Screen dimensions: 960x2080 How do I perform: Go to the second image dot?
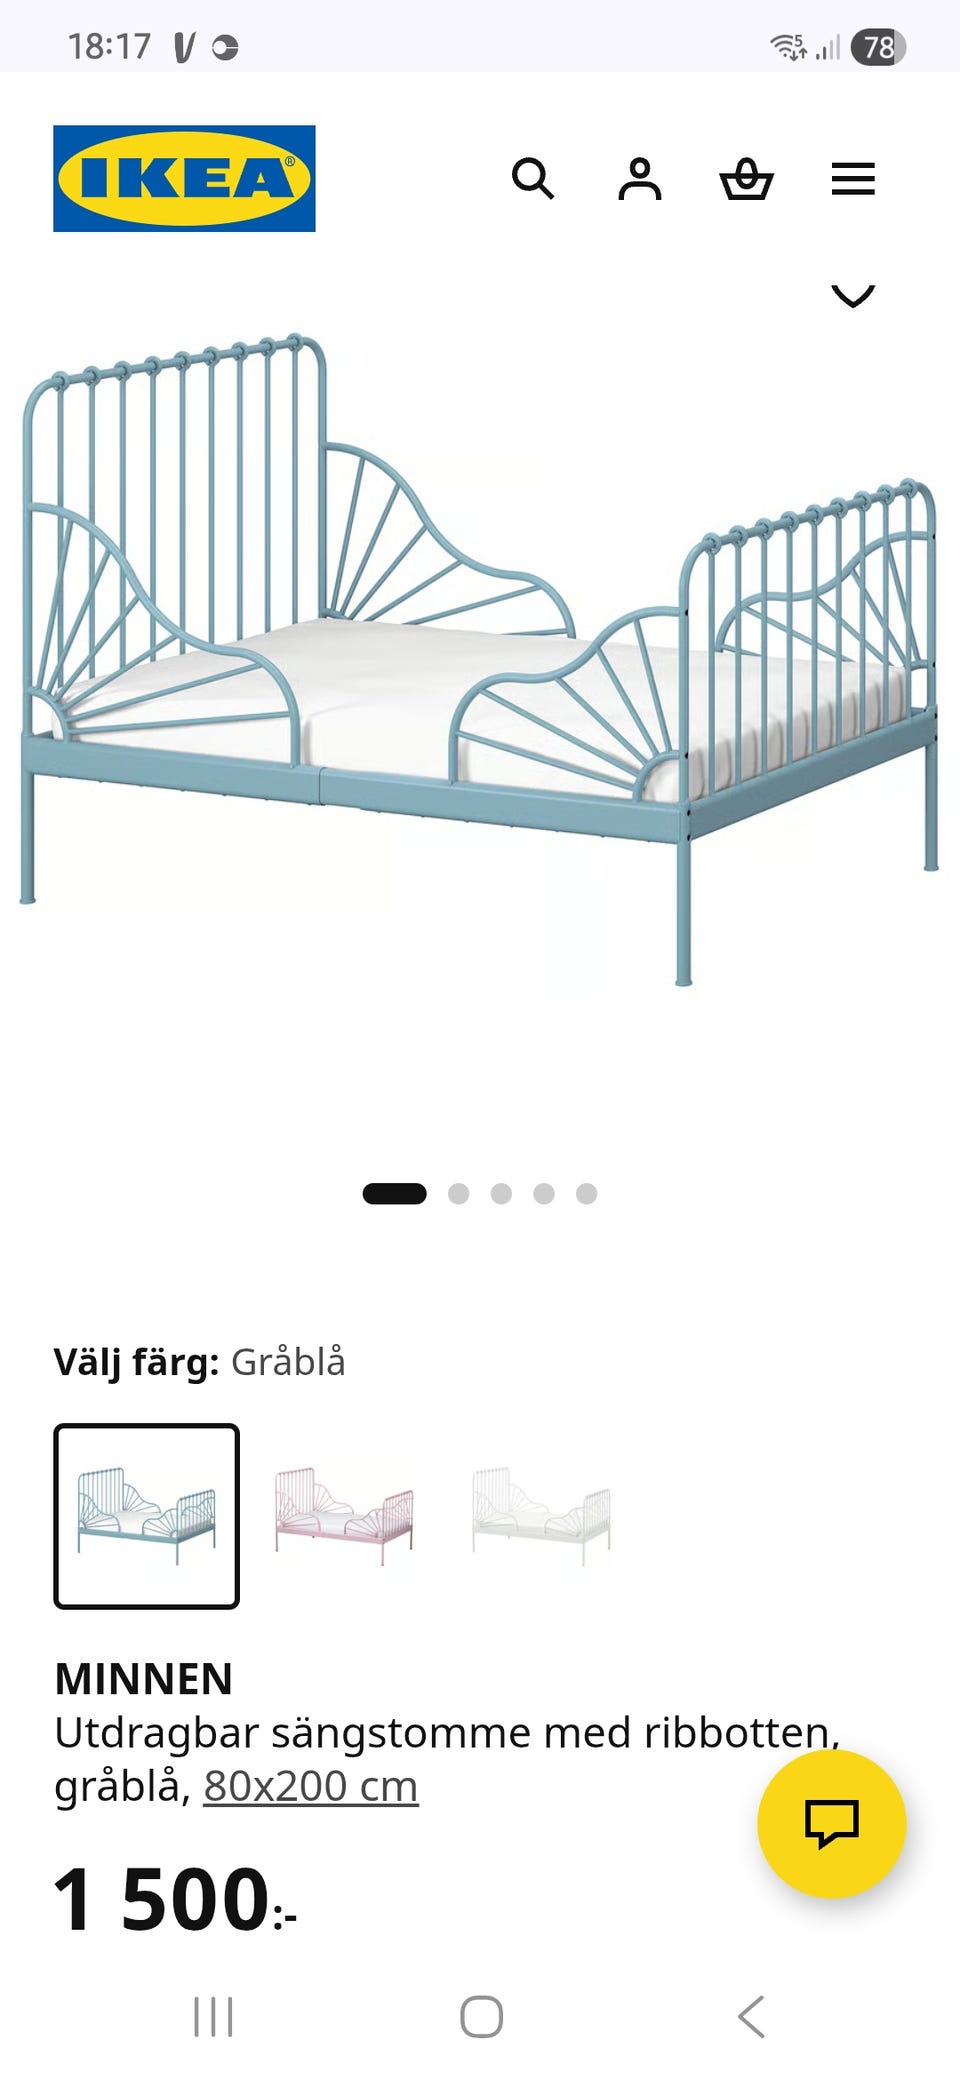click(458, 1193)
